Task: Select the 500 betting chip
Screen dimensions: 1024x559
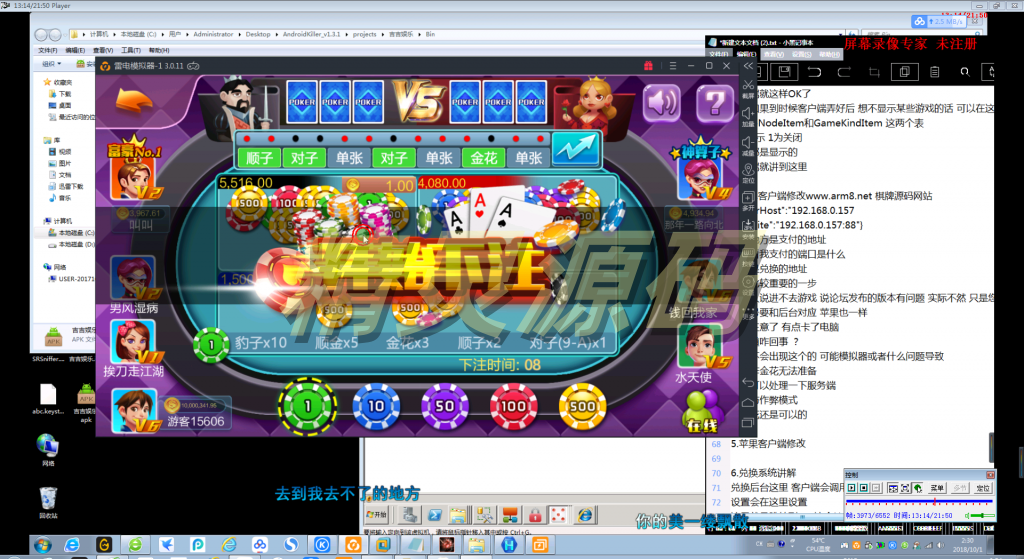Action: point(582,406)
